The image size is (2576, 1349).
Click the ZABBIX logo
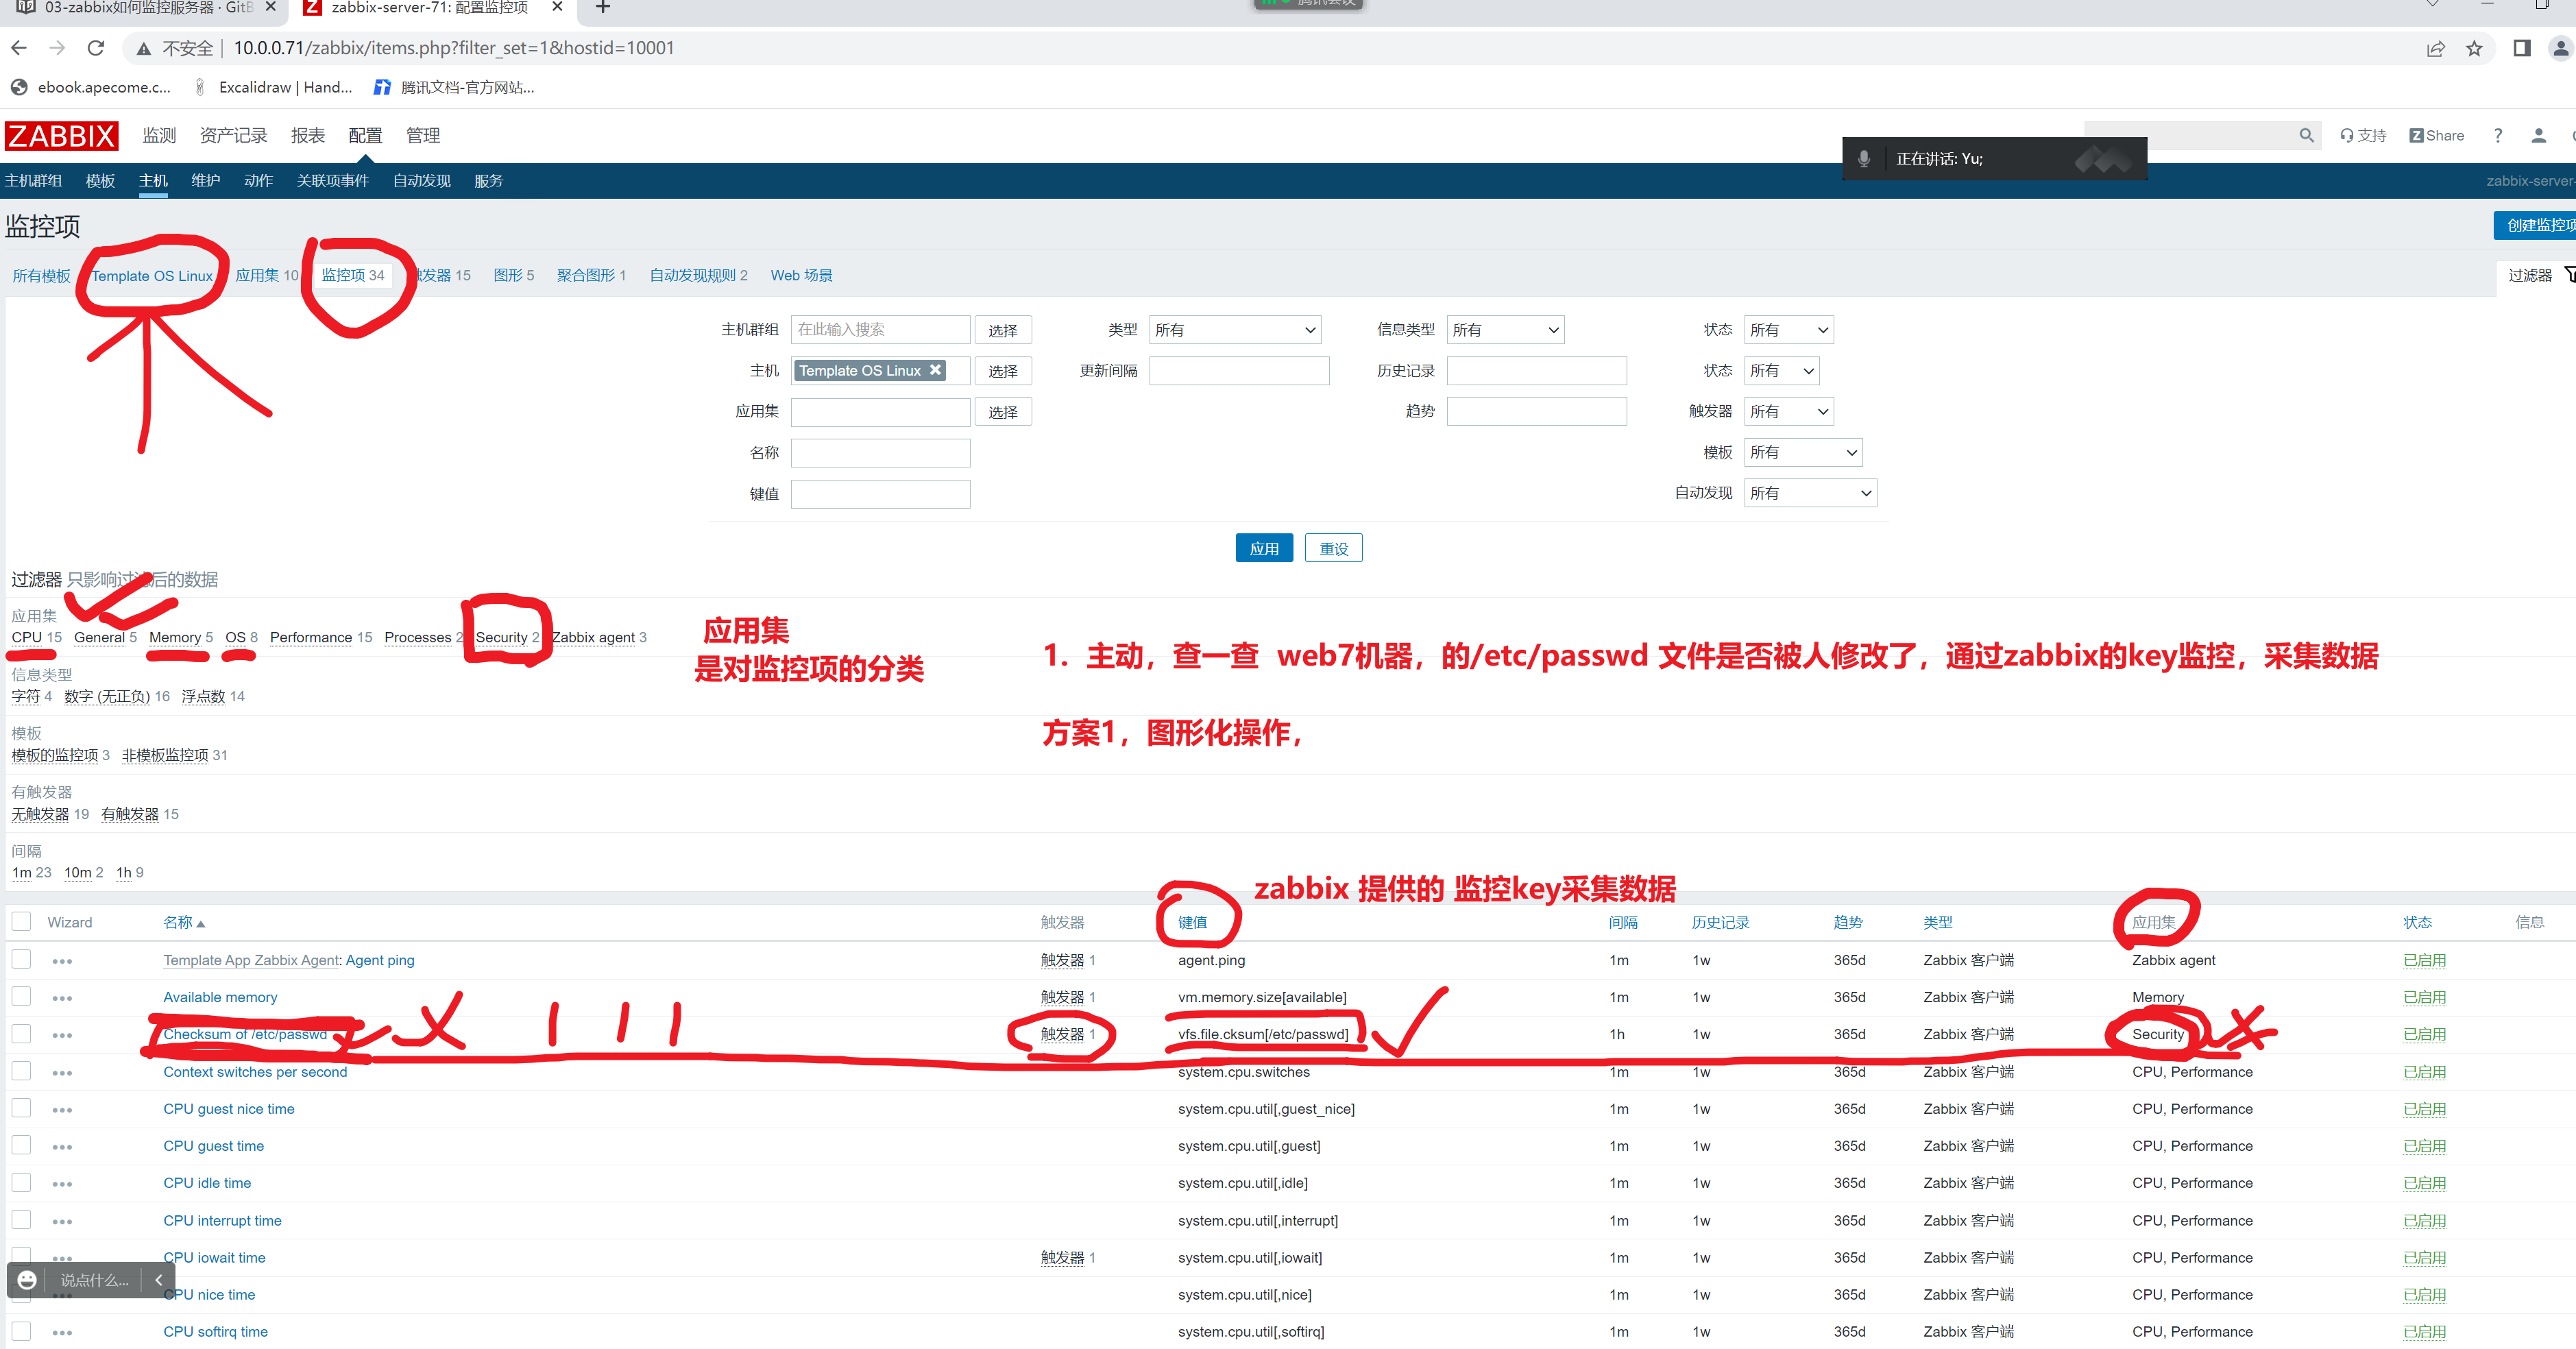click(61, 136)
